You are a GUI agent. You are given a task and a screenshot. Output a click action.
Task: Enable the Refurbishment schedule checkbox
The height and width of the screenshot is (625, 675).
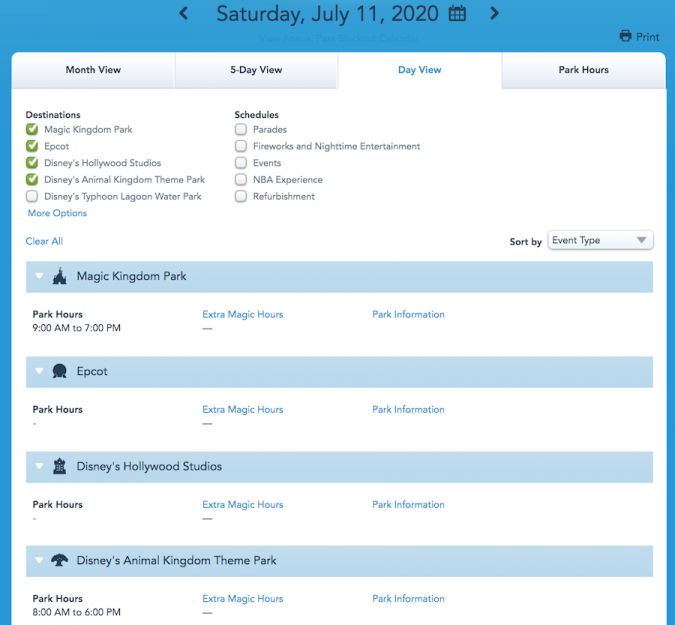click(241, 196)
